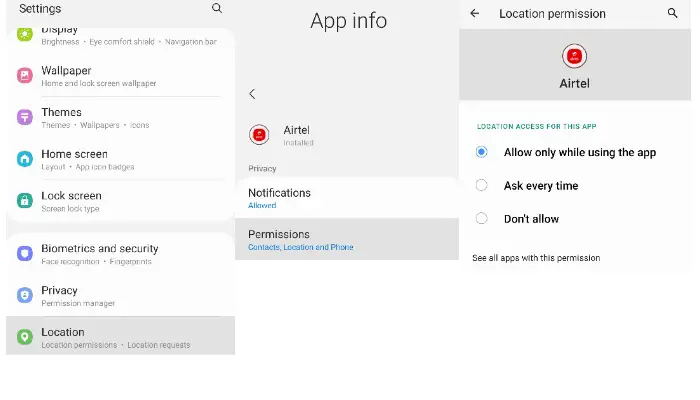Image resolution: width=700 pixels, height=400 pixels.
Task: Open See all apps with this permission
Action: [536, 258]
